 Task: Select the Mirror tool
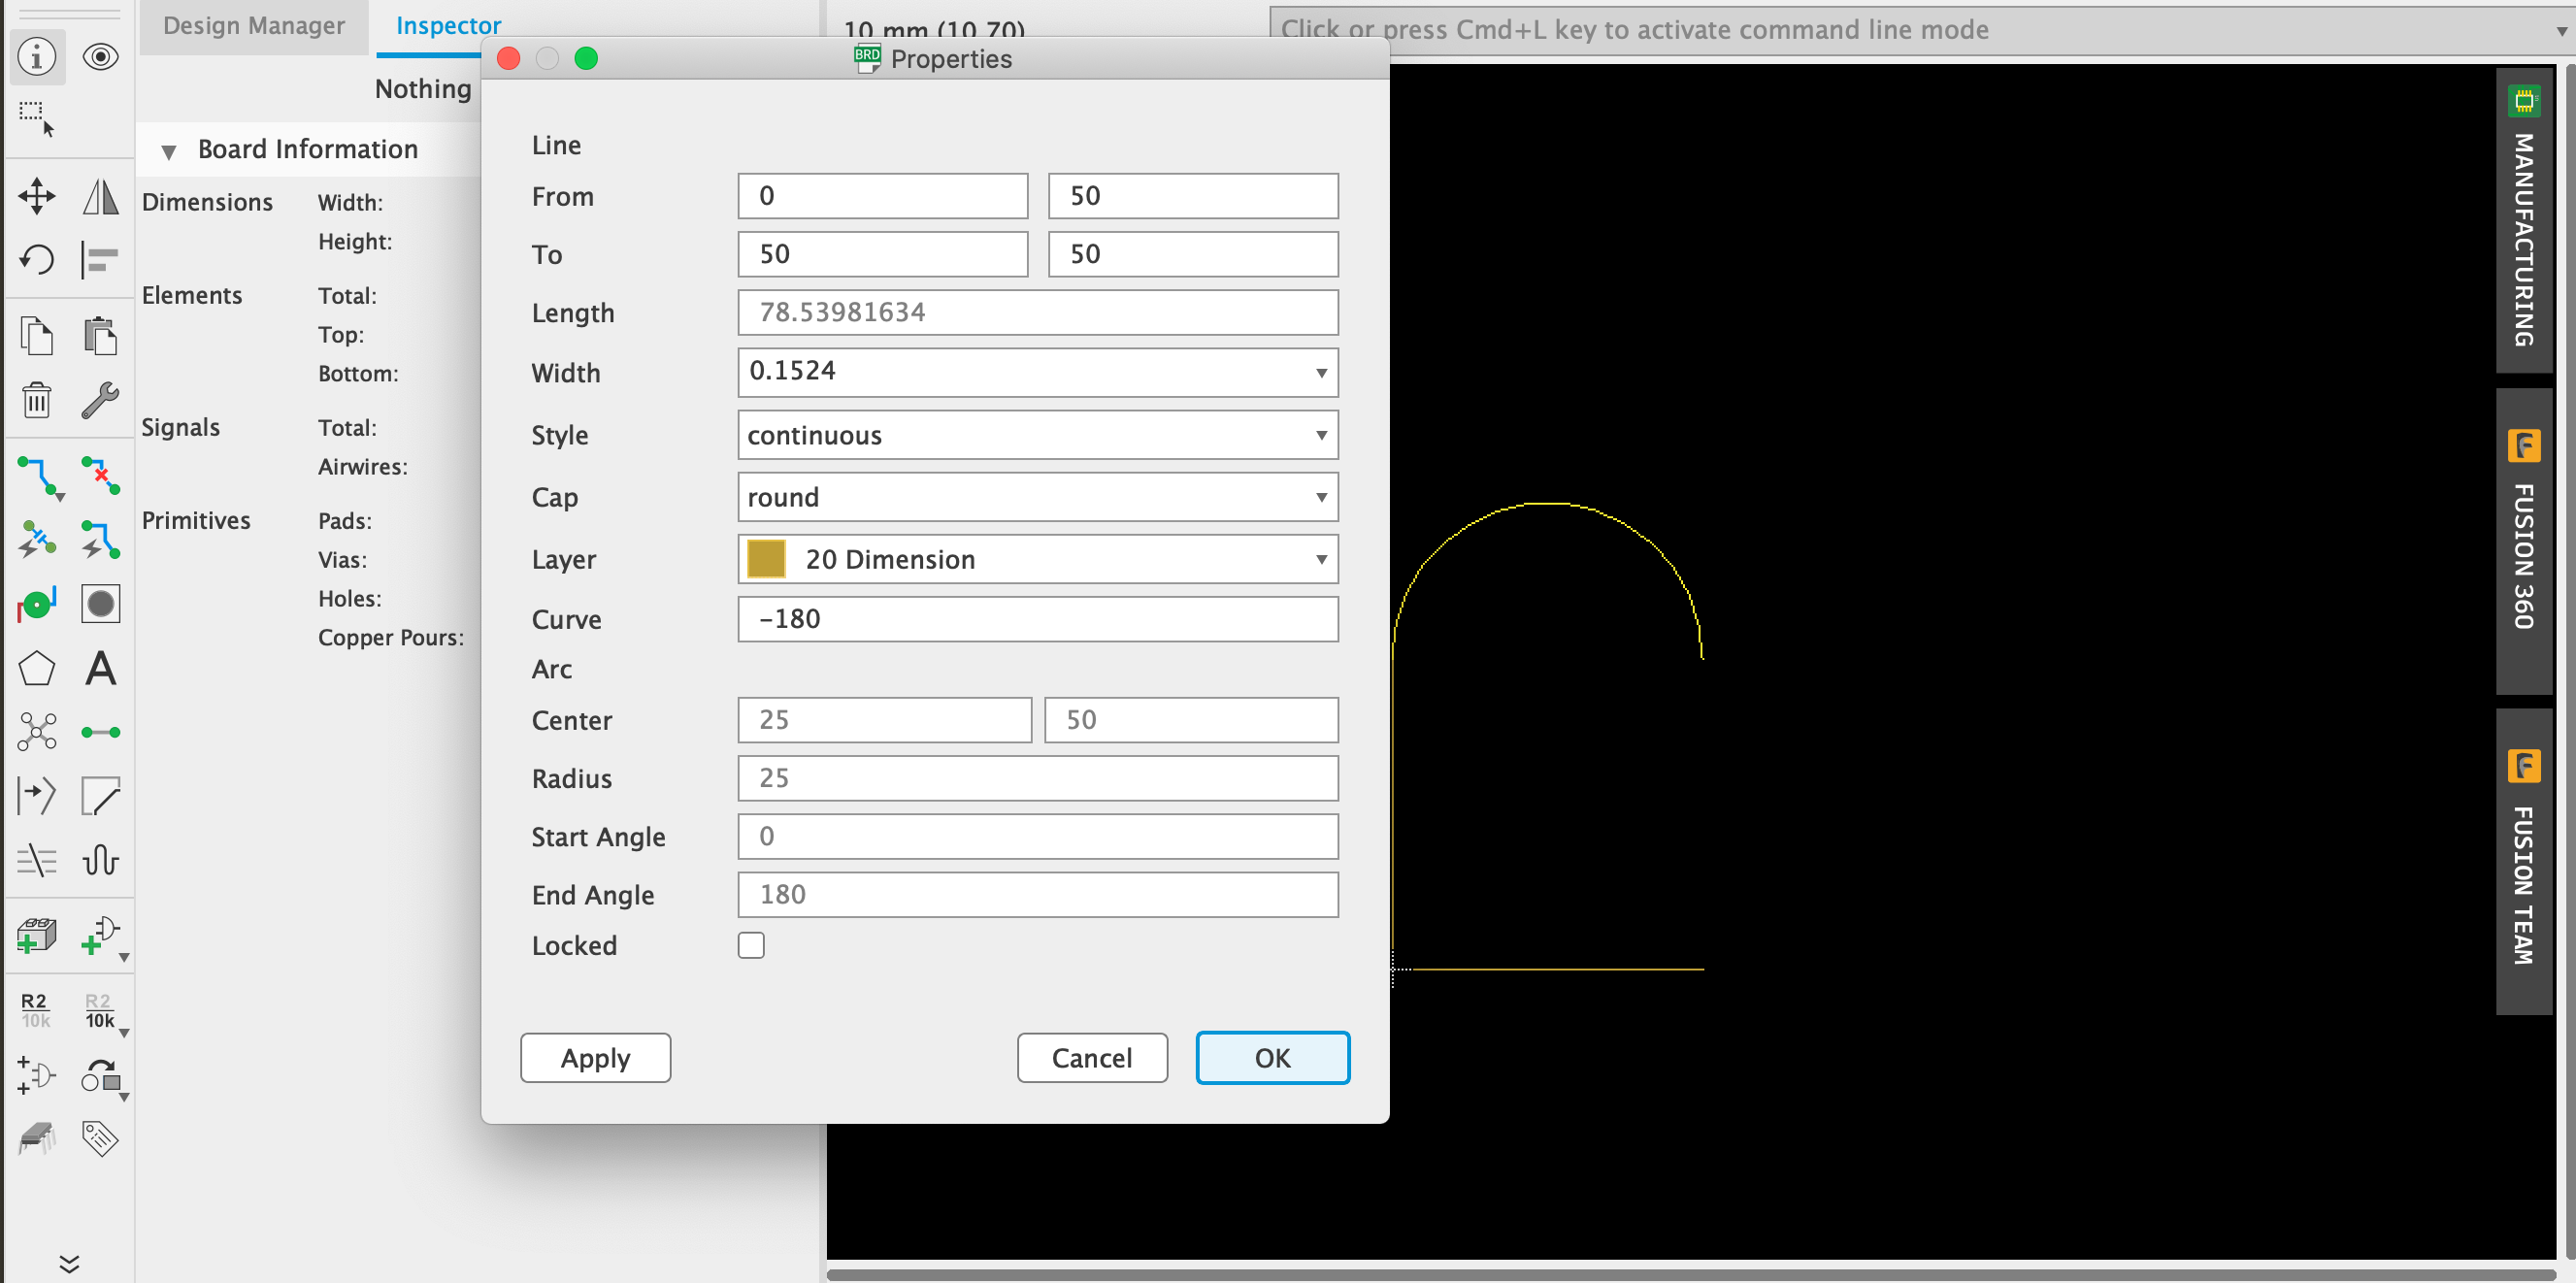pos(100,196)
